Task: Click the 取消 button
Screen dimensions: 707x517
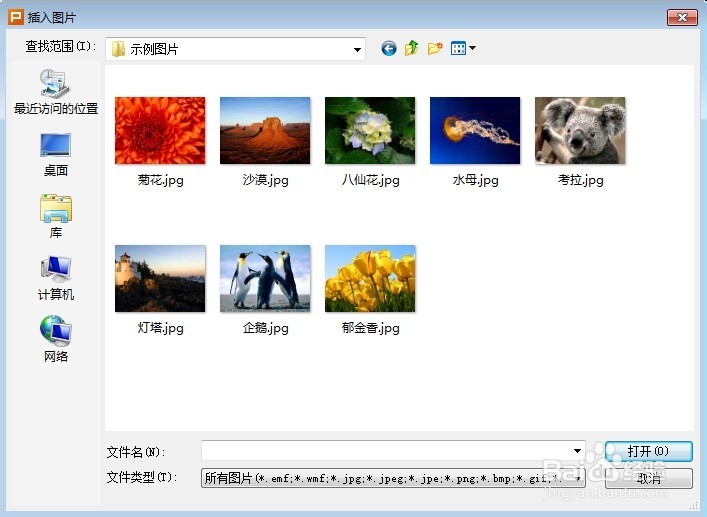Action: click(x=648, y=478)
